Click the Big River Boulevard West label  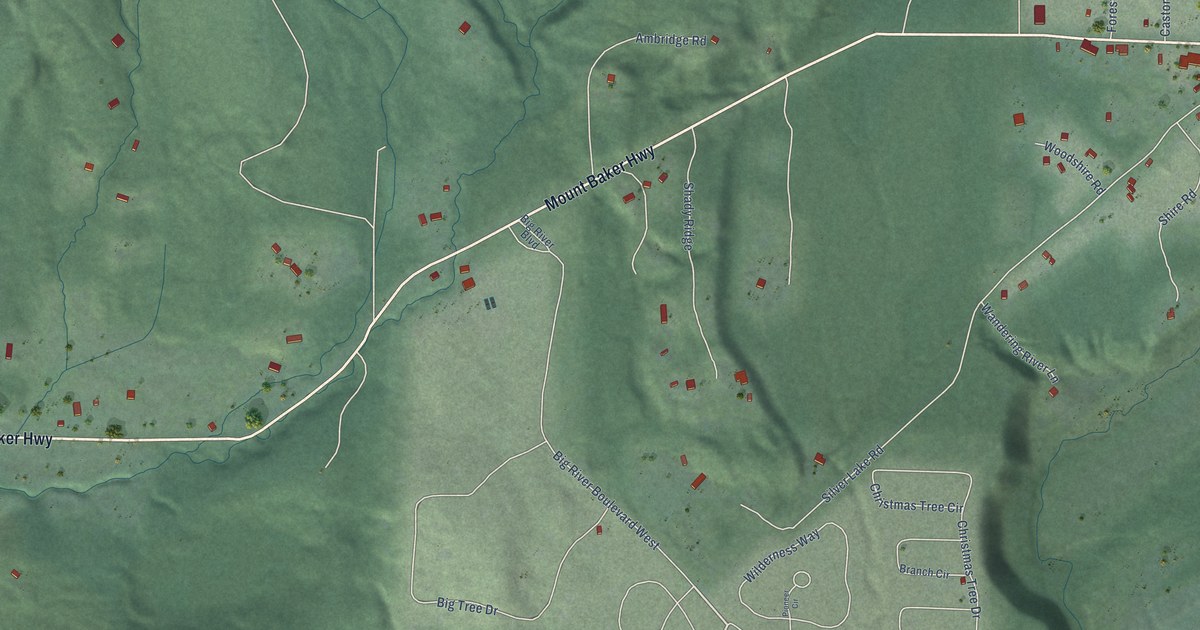tap(606, 500)
